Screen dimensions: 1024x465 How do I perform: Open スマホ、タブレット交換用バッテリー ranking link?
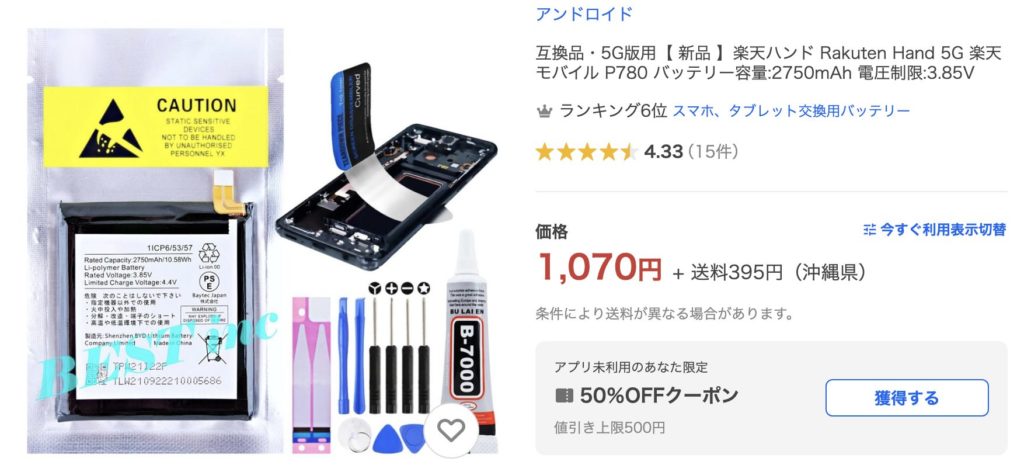click(791, 111)
